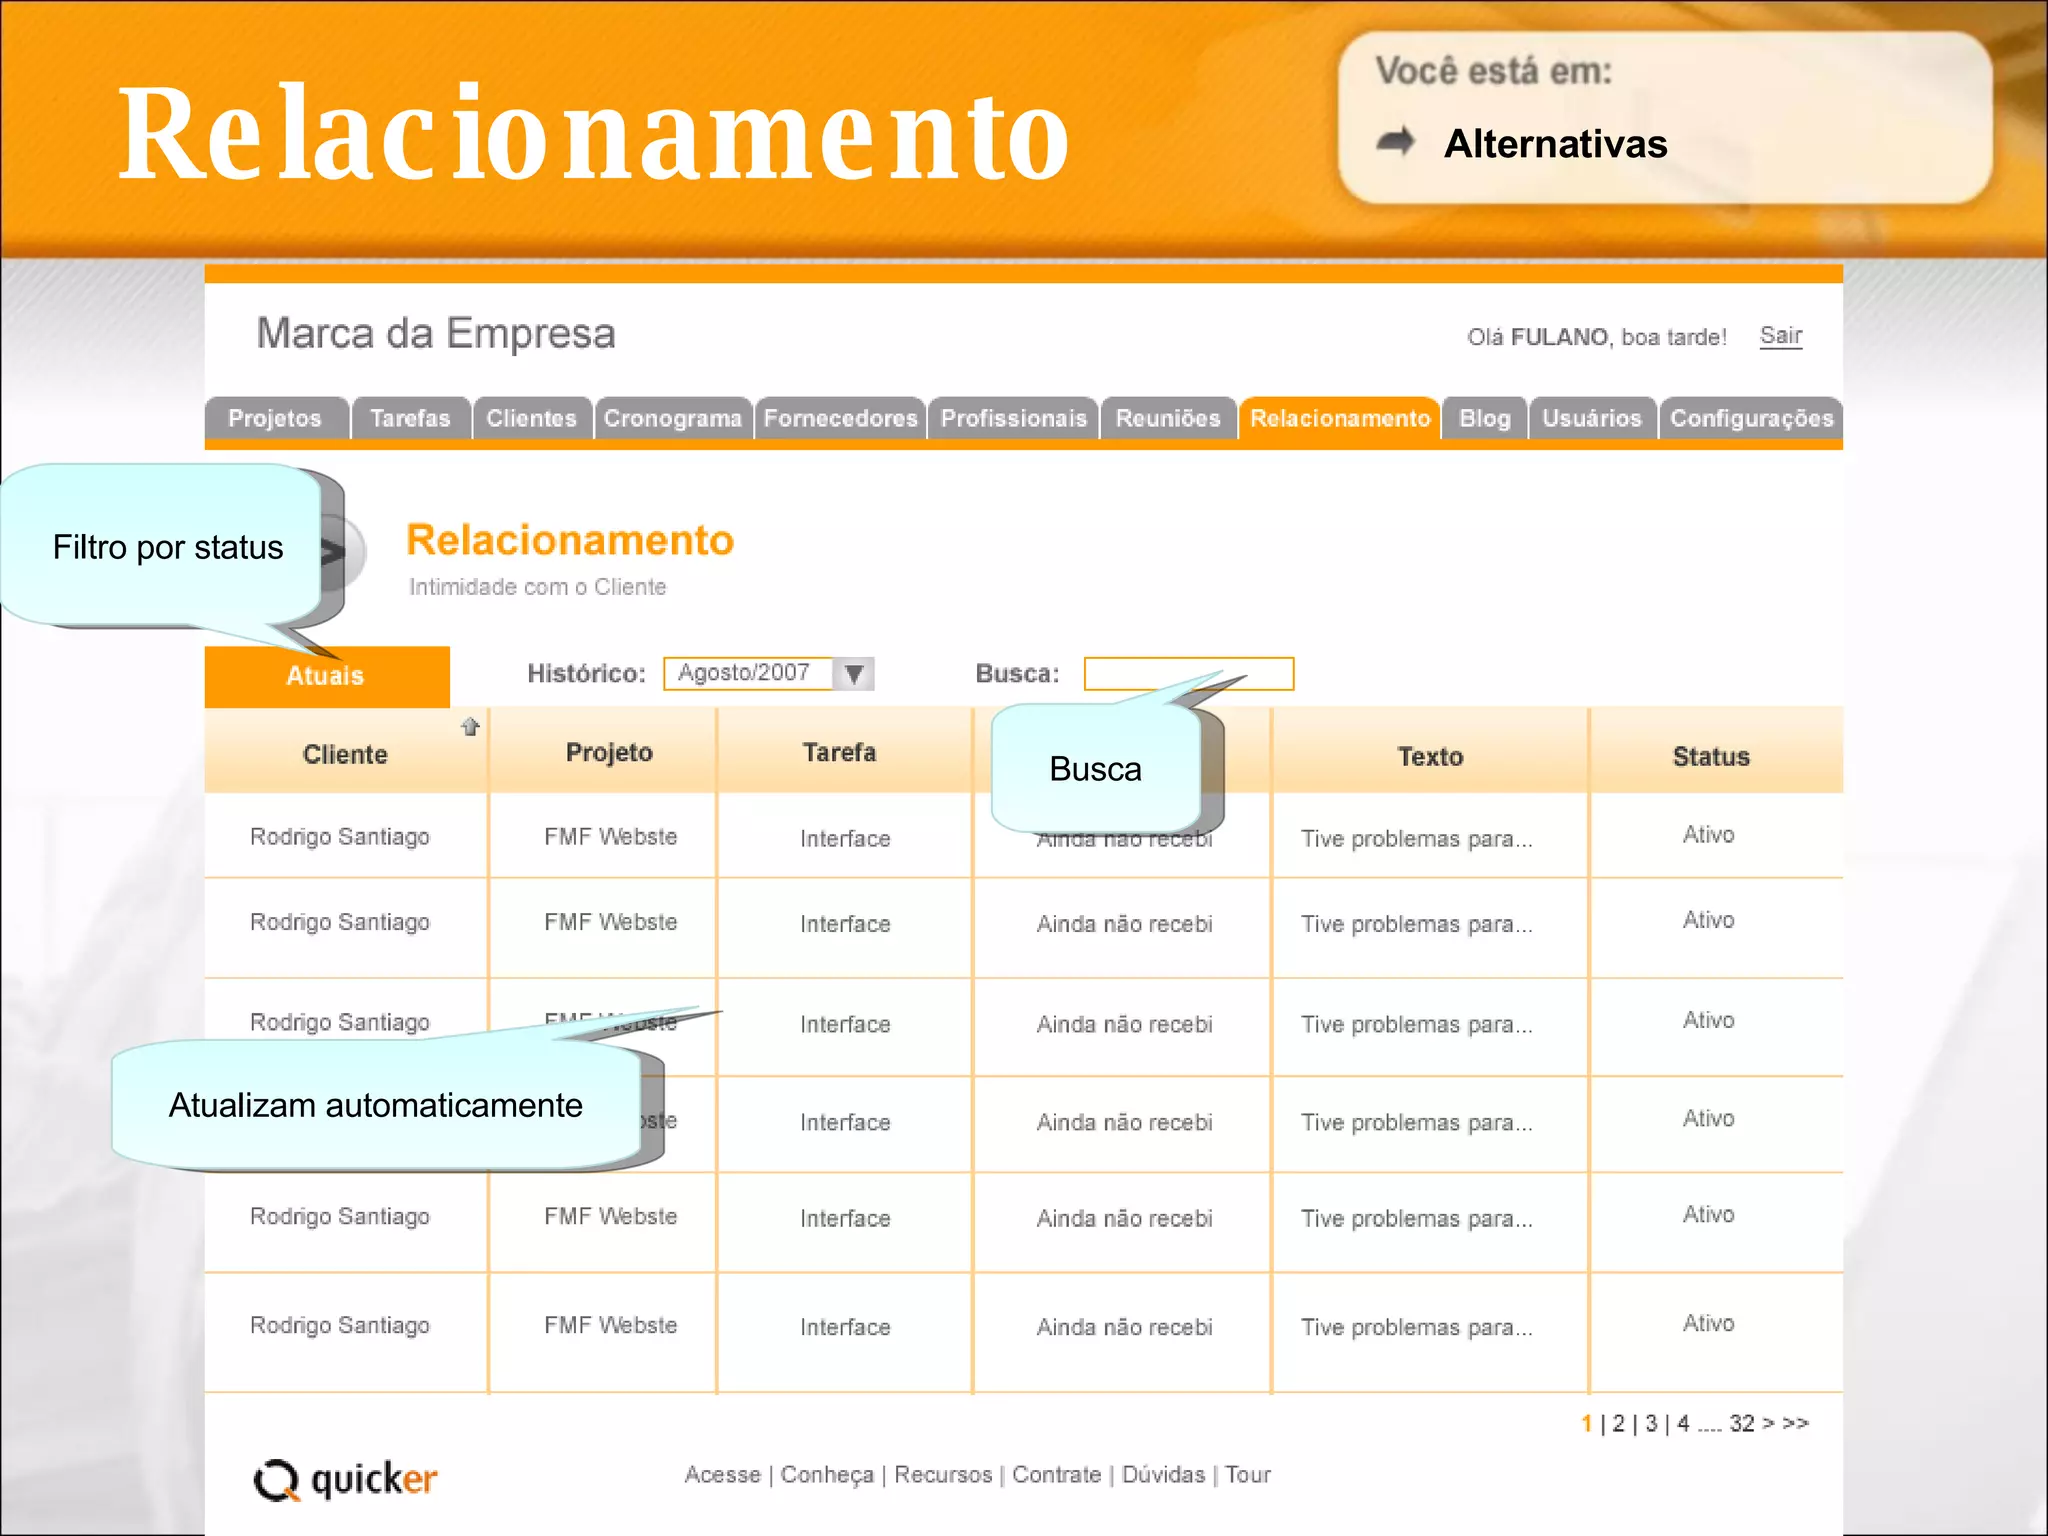The height and width of the screenshot is (1536, 2048).
Task: Click the Marca da Empresa logo text
Action: pos(436,333)
